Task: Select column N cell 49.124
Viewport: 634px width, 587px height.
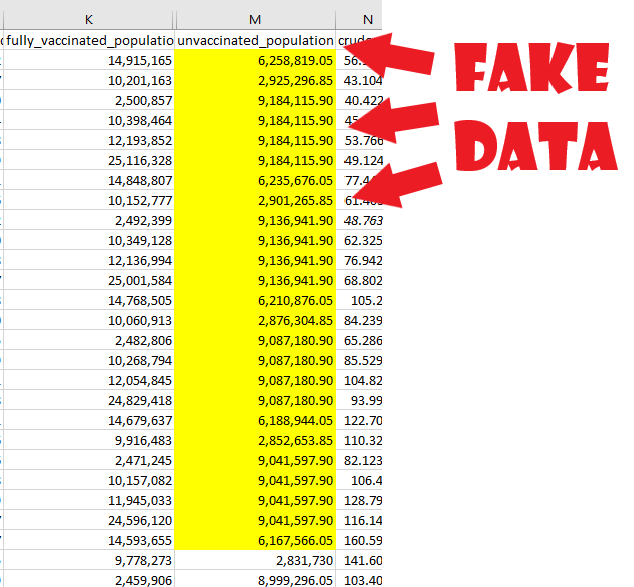Action: pyautogui.click(x=359, y=160)
